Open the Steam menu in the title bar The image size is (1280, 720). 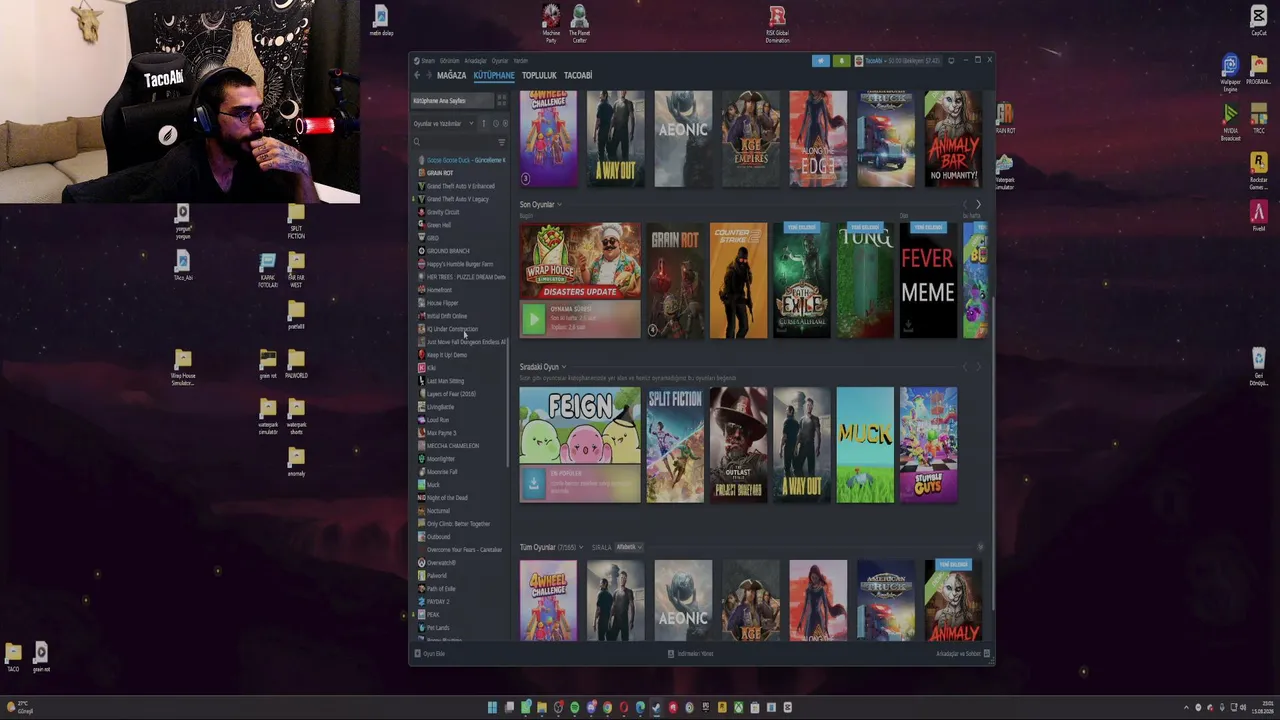(x=426, y=61)
